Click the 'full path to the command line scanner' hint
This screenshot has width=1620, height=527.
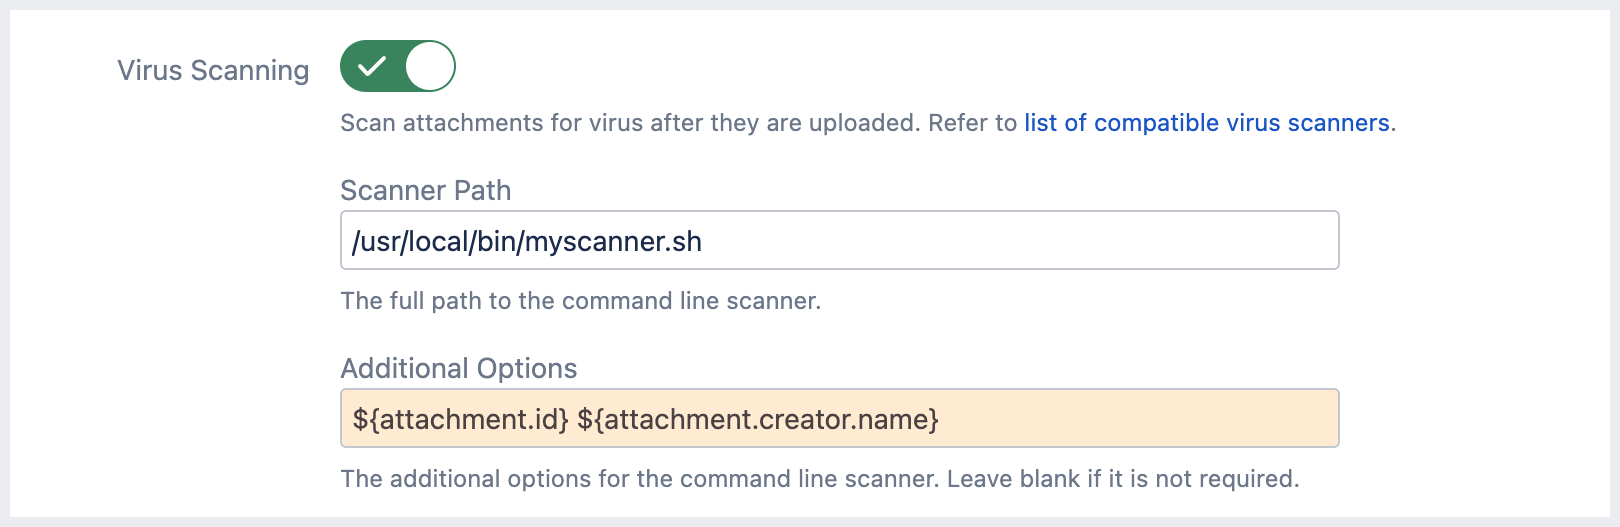tap(580, 301)
